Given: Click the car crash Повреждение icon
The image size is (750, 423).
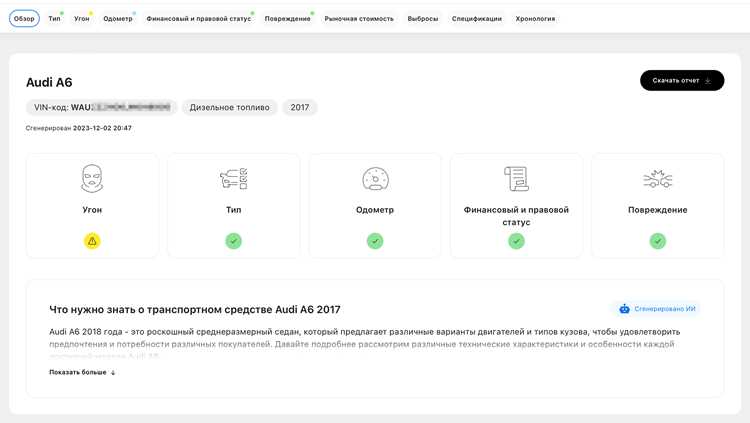Looking at the screenshot, I should tap(658, 179).
